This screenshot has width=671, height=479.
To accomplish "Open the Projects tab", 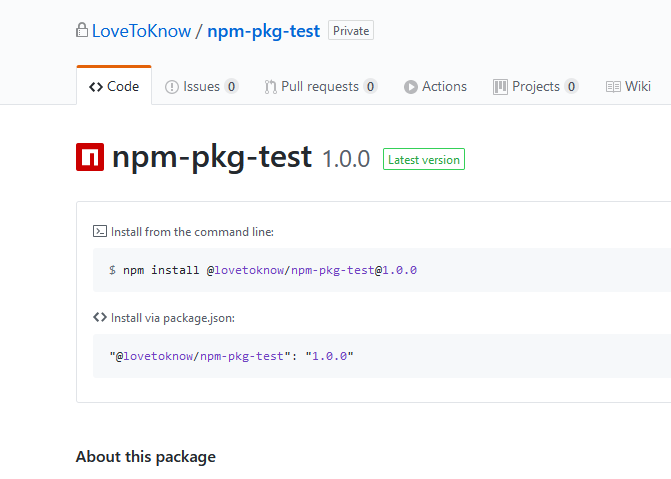I will pos(535,86).
